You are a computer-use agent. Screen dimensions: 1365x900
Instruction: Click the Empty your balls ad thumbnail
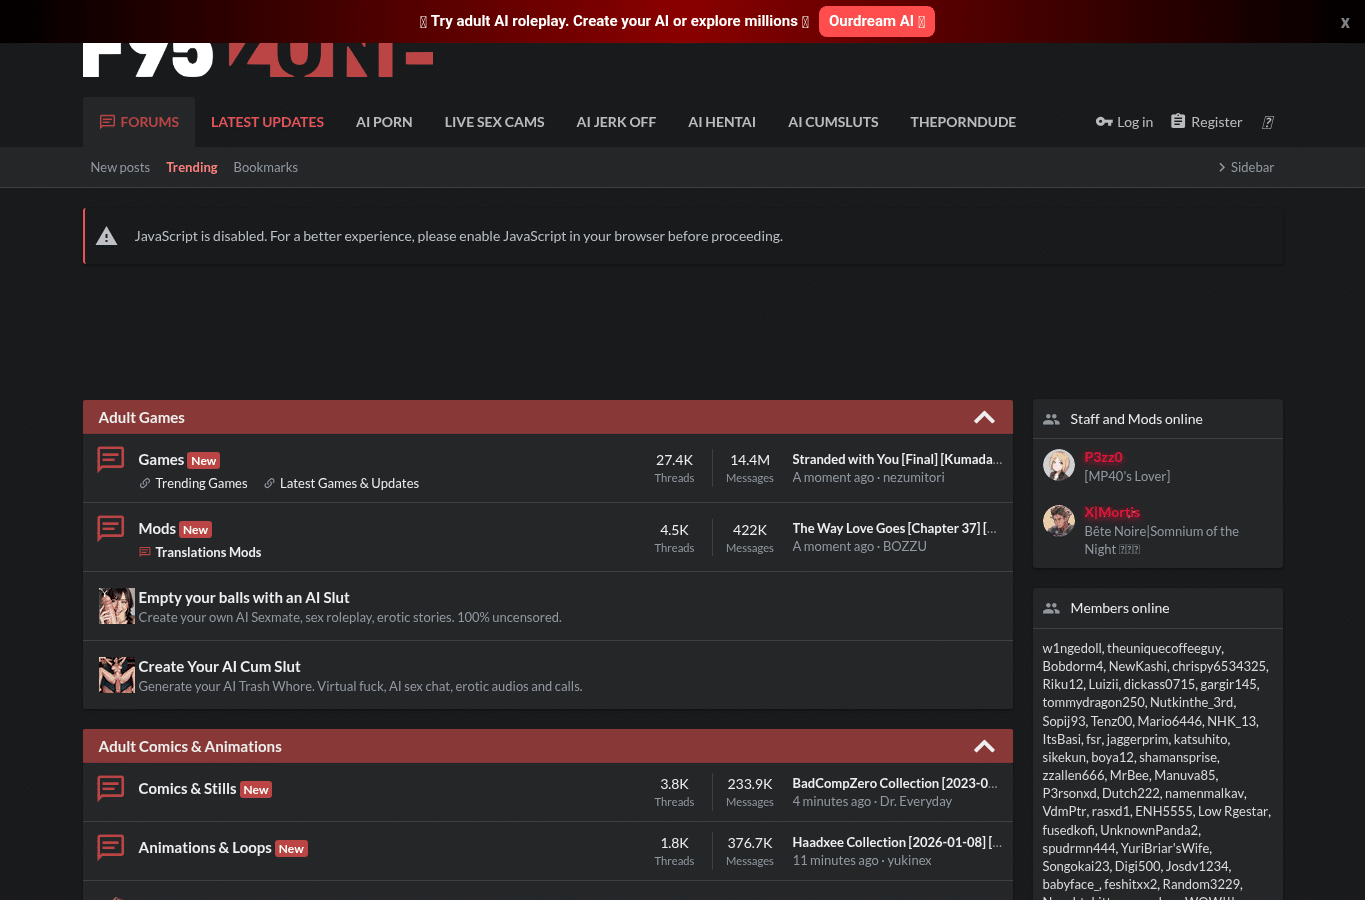click(x=117, y=606)
